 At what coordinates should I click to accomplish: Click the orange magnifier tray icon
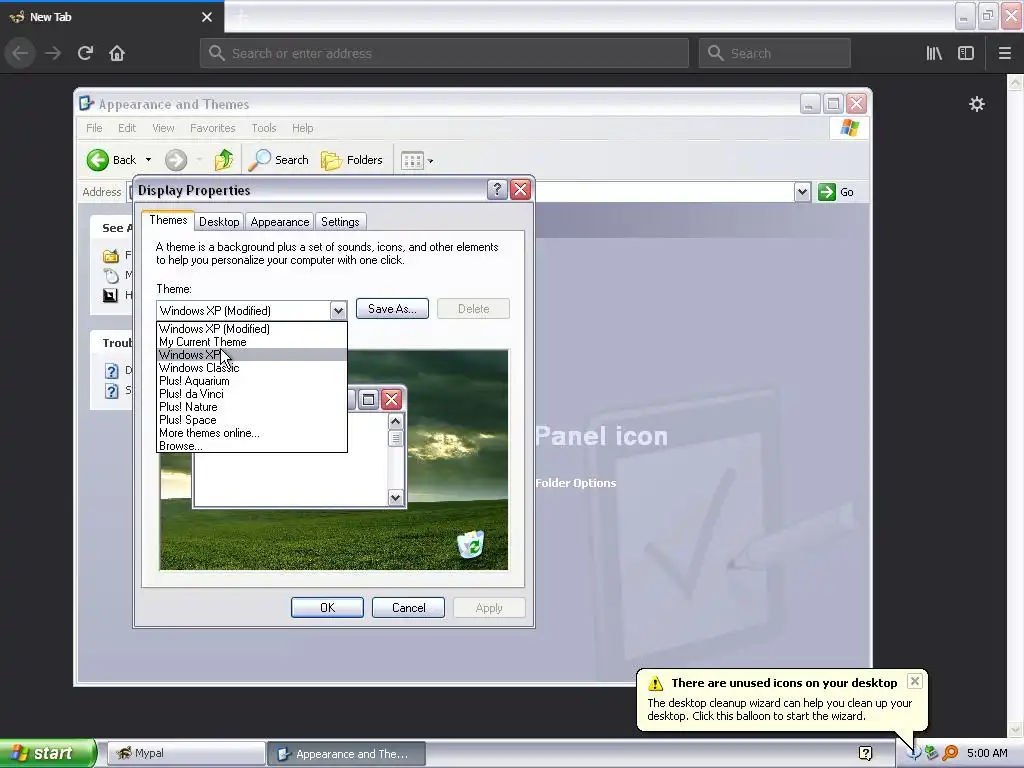click(x=950, y=753)
